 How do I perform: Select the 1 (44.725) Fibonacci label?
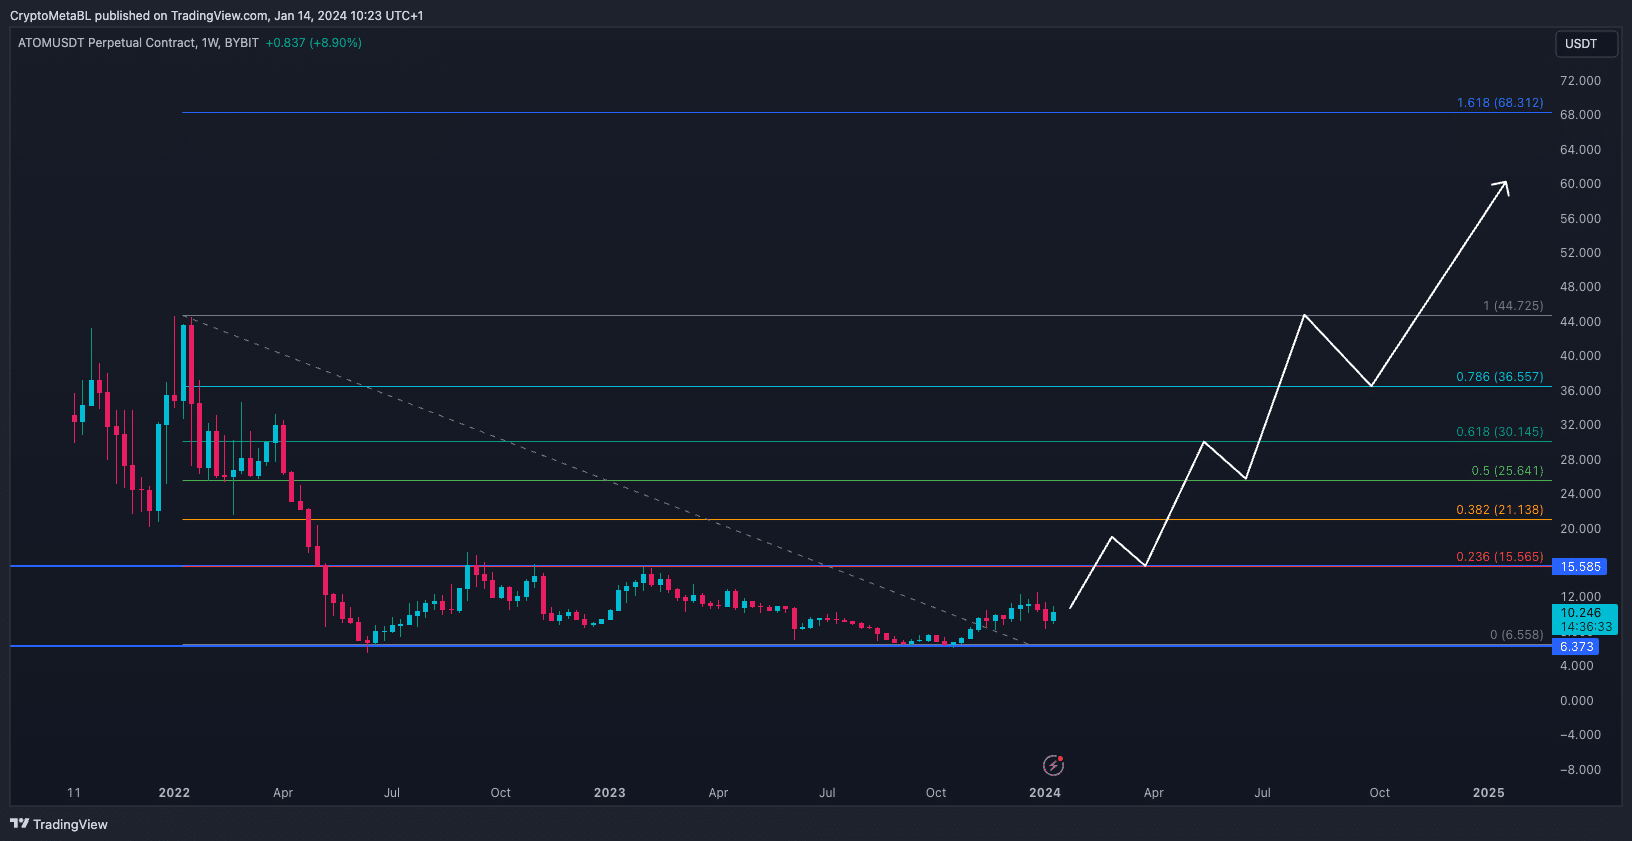coord(1513,306)
